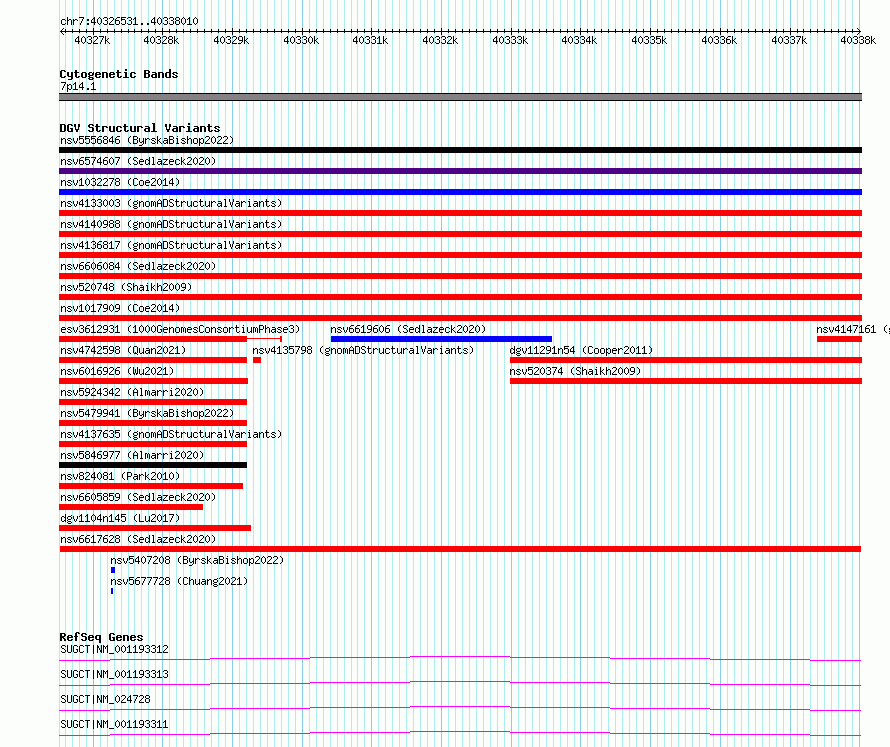890x747 pixels.
Task: Select the black bar under nsv5846977
Action: [153, 465]
